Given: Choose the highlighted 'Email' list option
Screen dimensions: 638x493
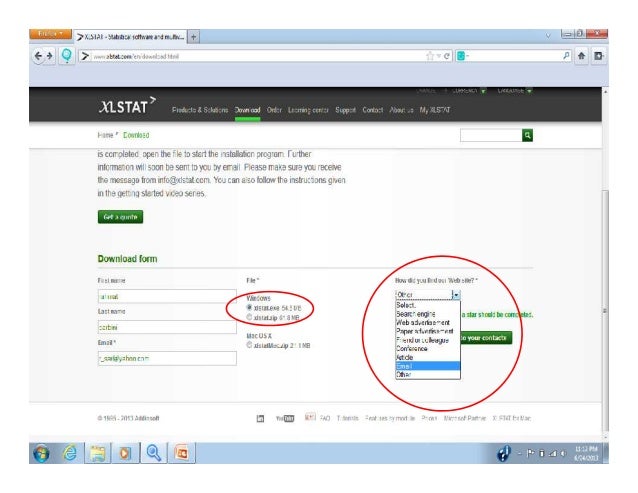Looking at the screenshot, I should 428,366.
